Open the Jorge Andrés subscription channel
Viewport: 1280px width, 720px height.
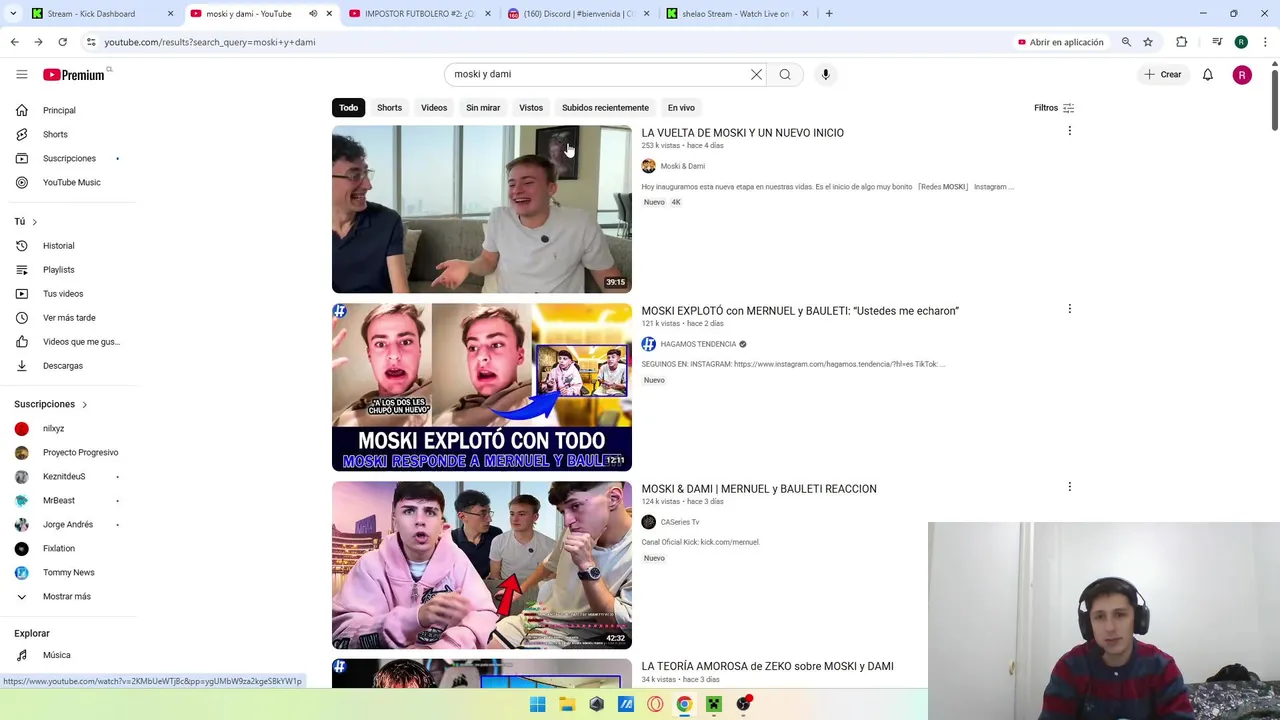[x=68, y=524]
